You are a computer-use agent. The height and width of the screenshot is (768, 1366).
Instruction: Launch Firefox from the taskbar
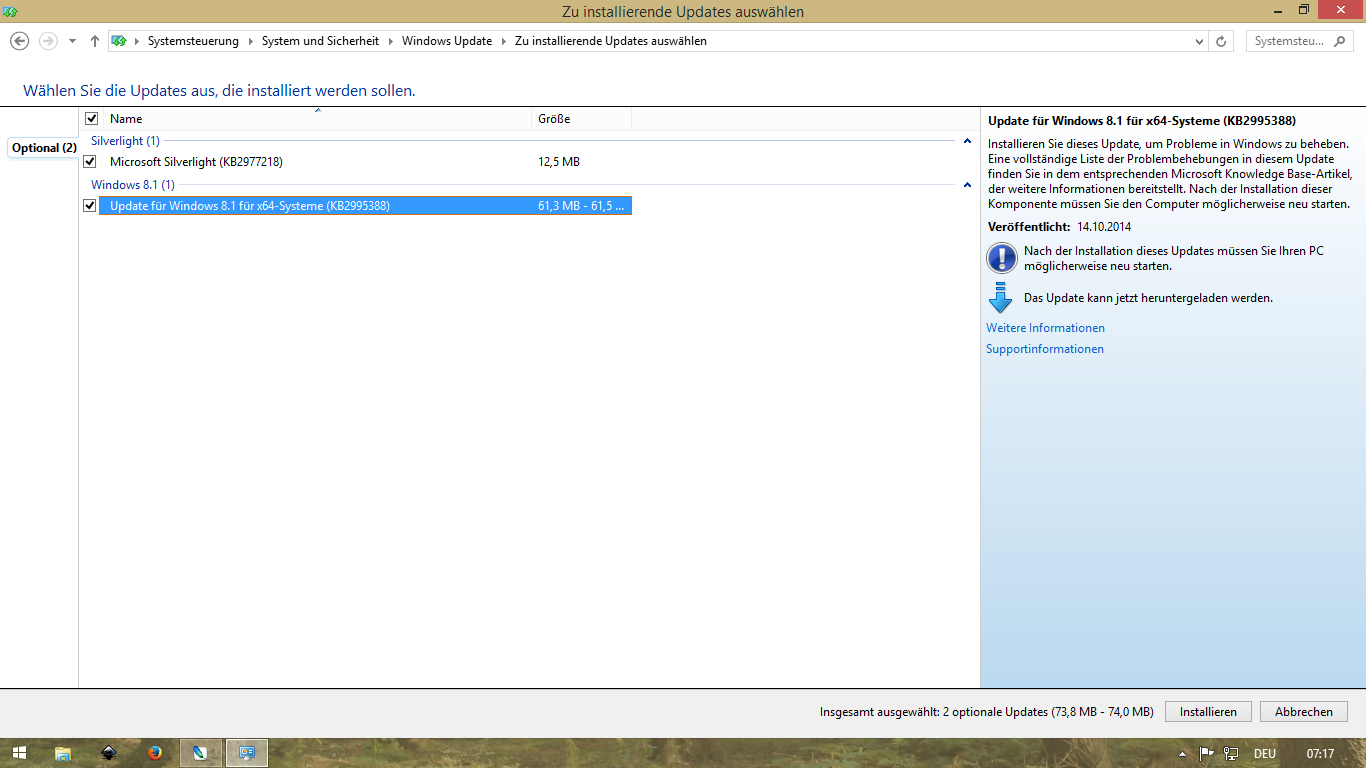(155, 753)
